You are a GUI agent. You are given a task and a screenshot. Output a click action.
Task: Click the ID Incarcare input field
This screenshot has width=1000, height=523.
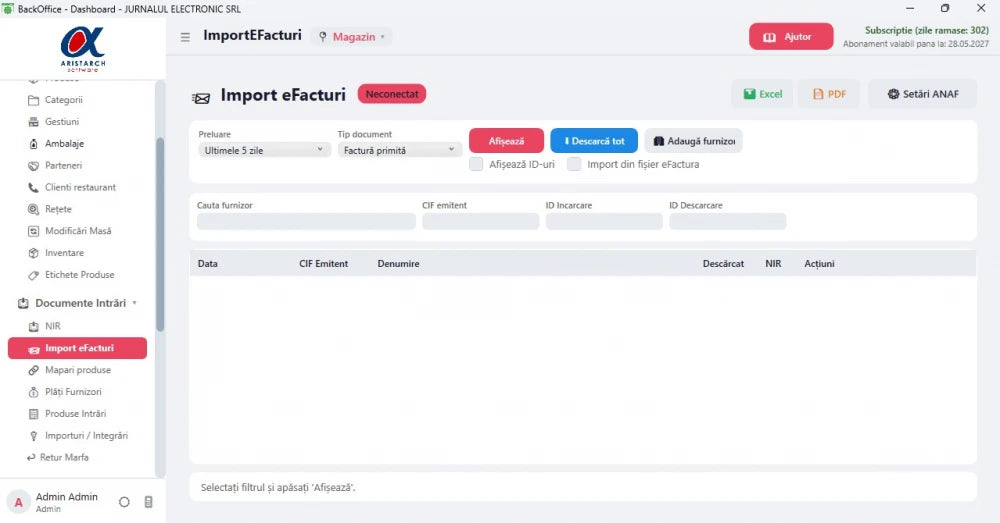pyautogui.click(x=604, y=222)
